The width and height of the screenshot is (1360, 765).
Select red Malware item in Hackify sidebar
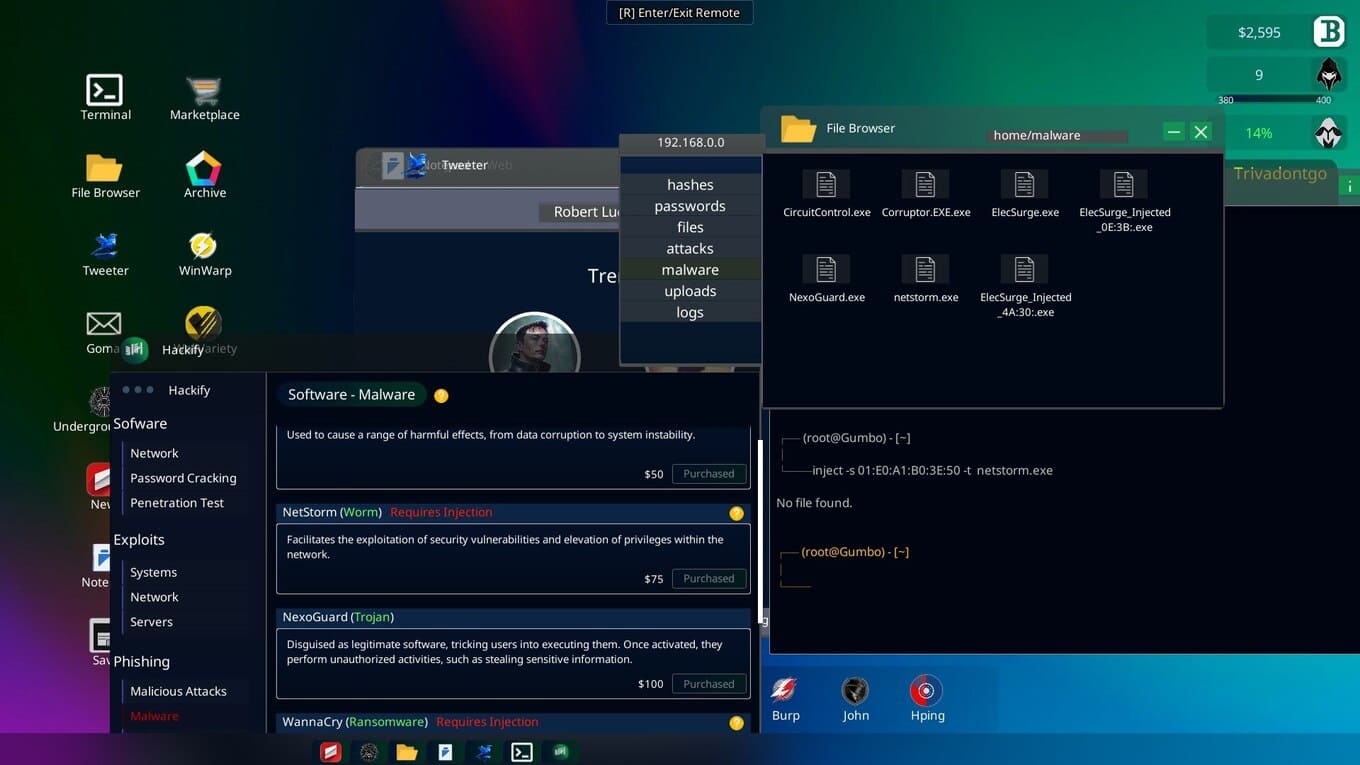[154, 716]
